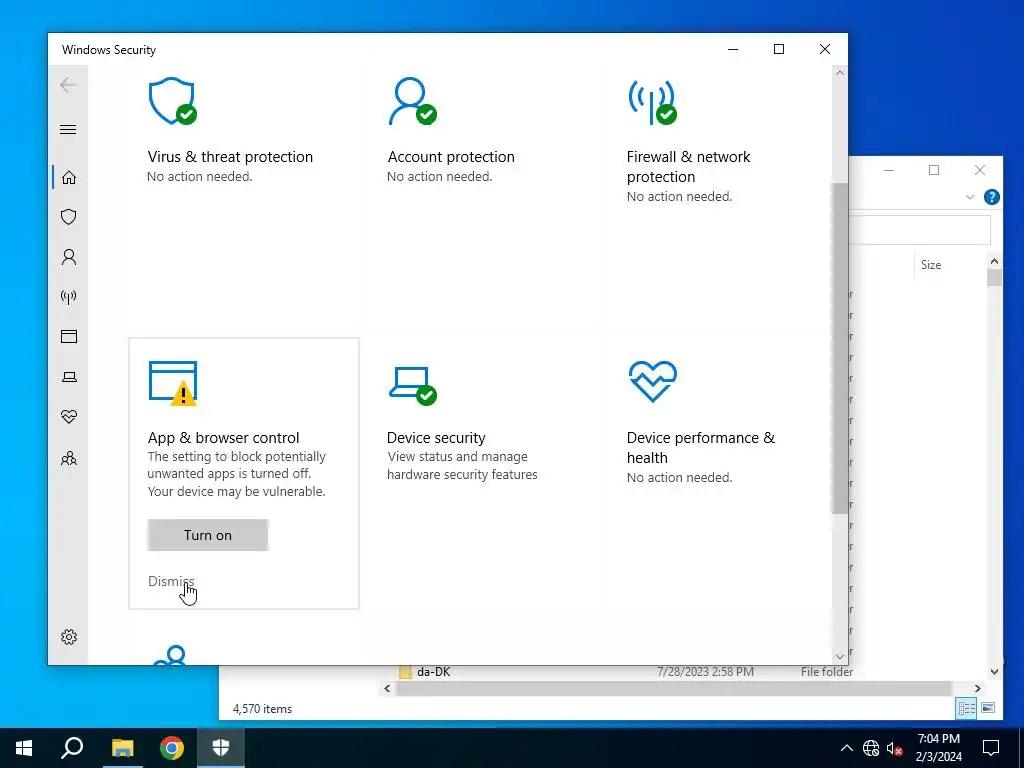The width and height of the screenshot is (1024, 768).
Task: Open the Settings gear in the sidebar
Action: click(x=69, y=637)
